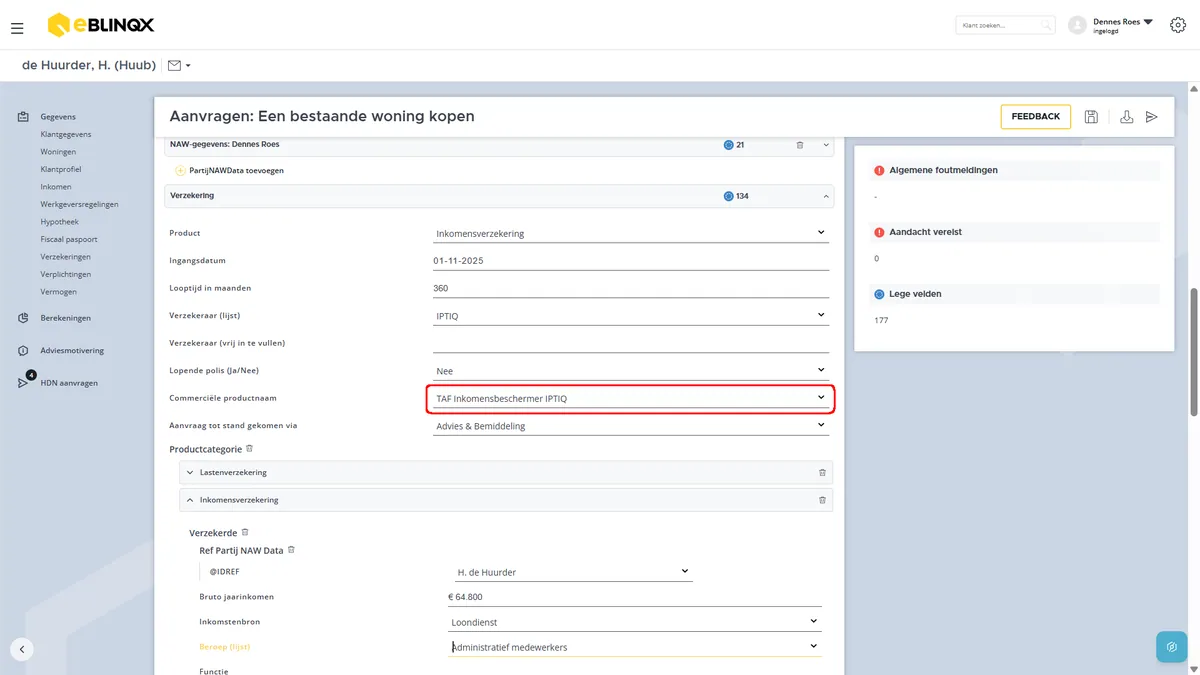
Task: Click the Ingangsdatum date field
Action: pos(630,261)
